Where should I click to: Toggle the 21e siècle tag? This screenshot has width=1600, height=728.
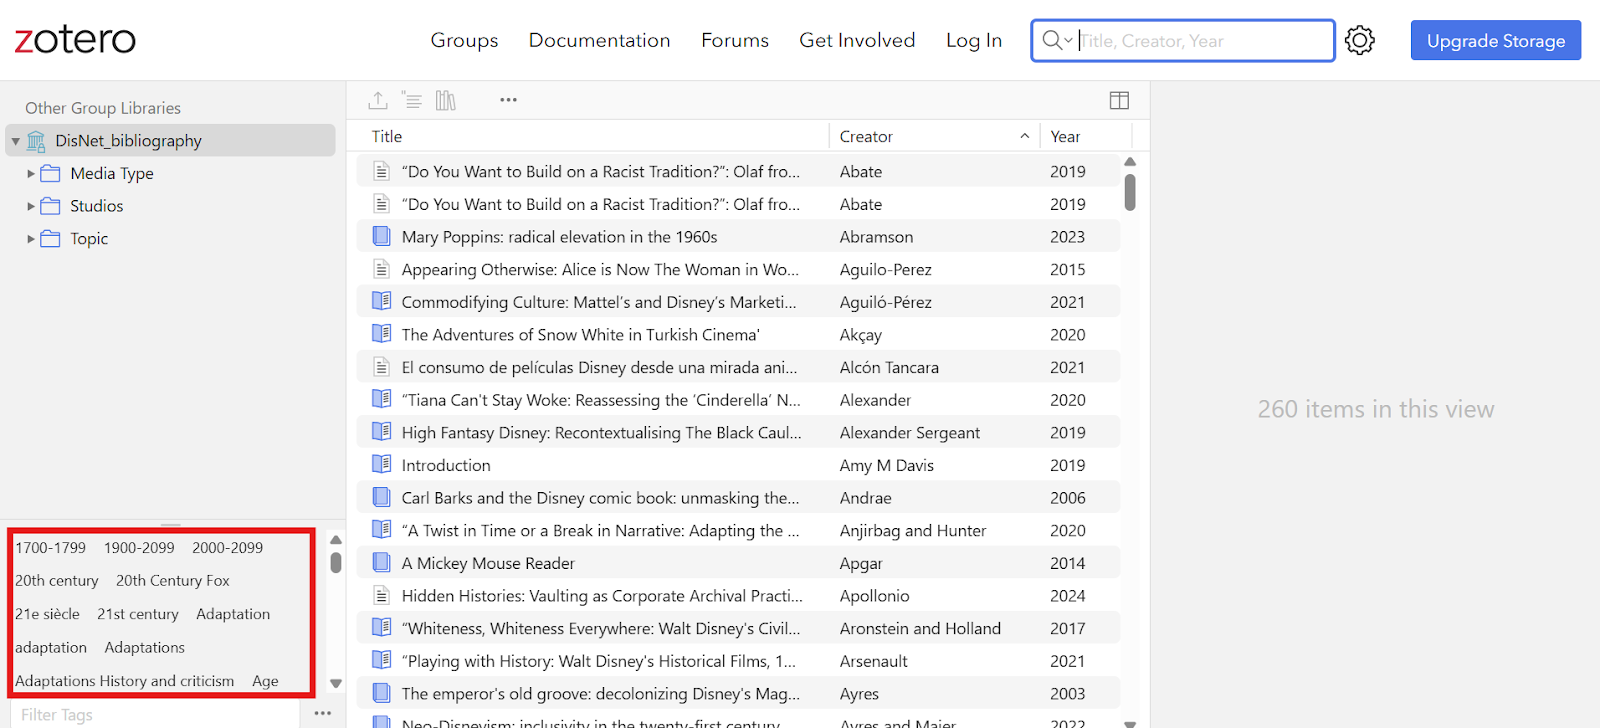click(x=47, y=614)
